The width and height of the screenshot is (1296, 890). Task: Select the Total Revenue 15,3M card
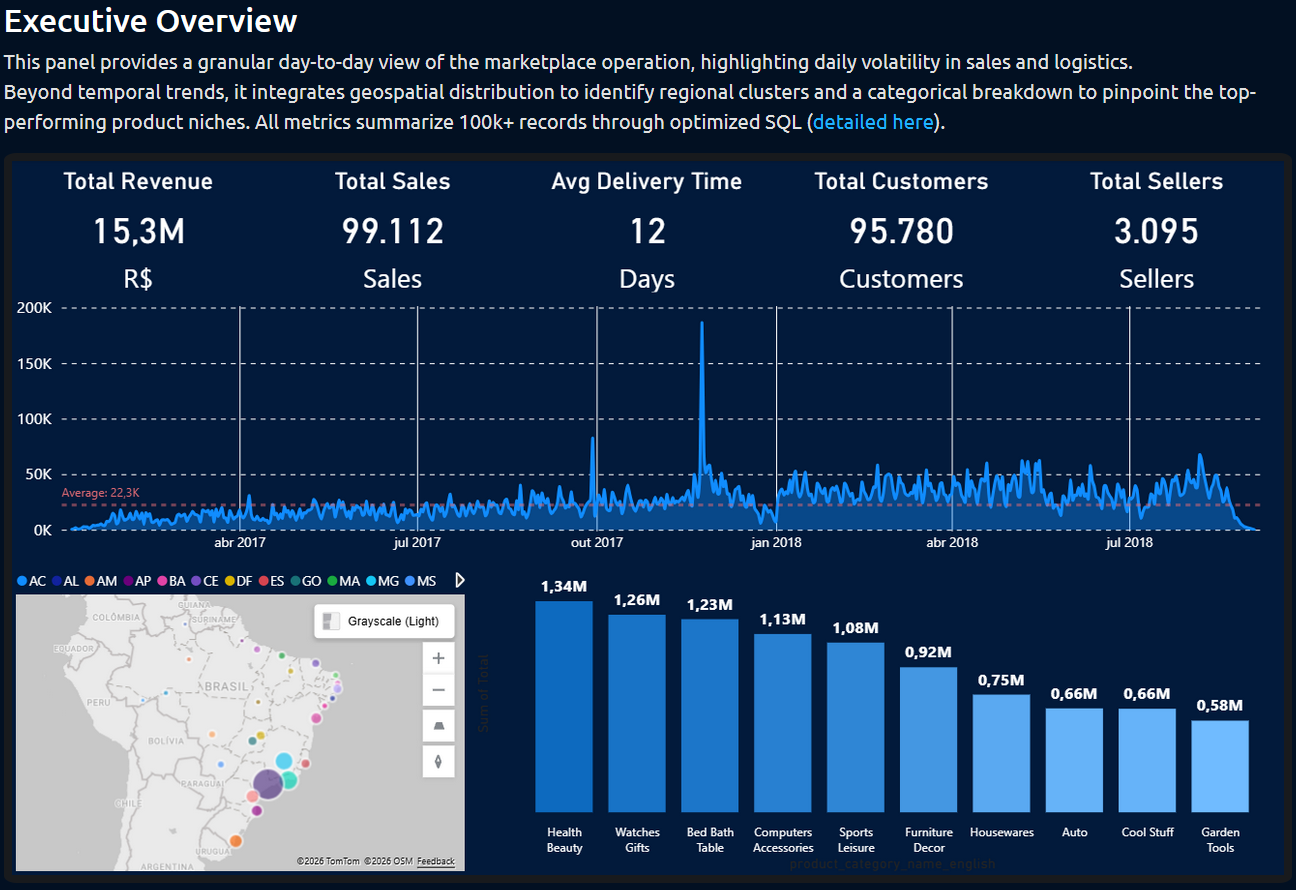click(138, 232)
